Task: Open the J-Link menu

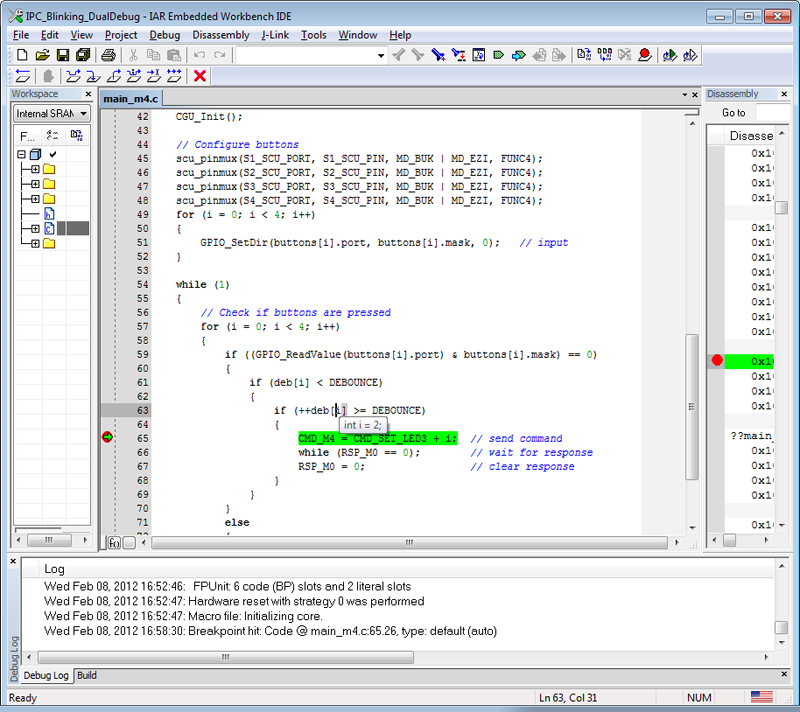Action: tap(275, 35)
